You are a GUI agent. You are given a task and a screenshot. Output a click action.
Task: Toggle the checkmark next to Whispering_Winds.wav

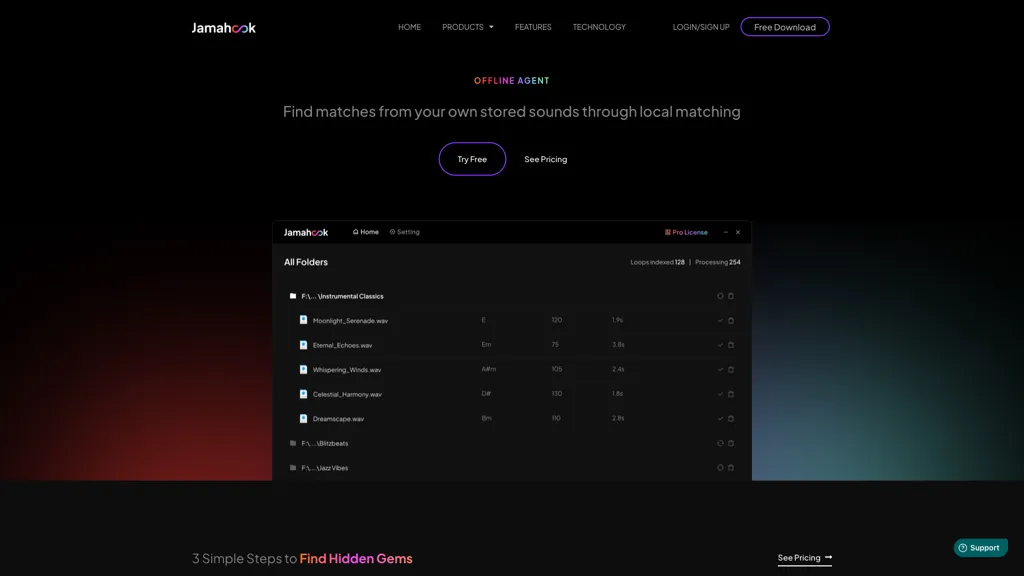point(720,369)
